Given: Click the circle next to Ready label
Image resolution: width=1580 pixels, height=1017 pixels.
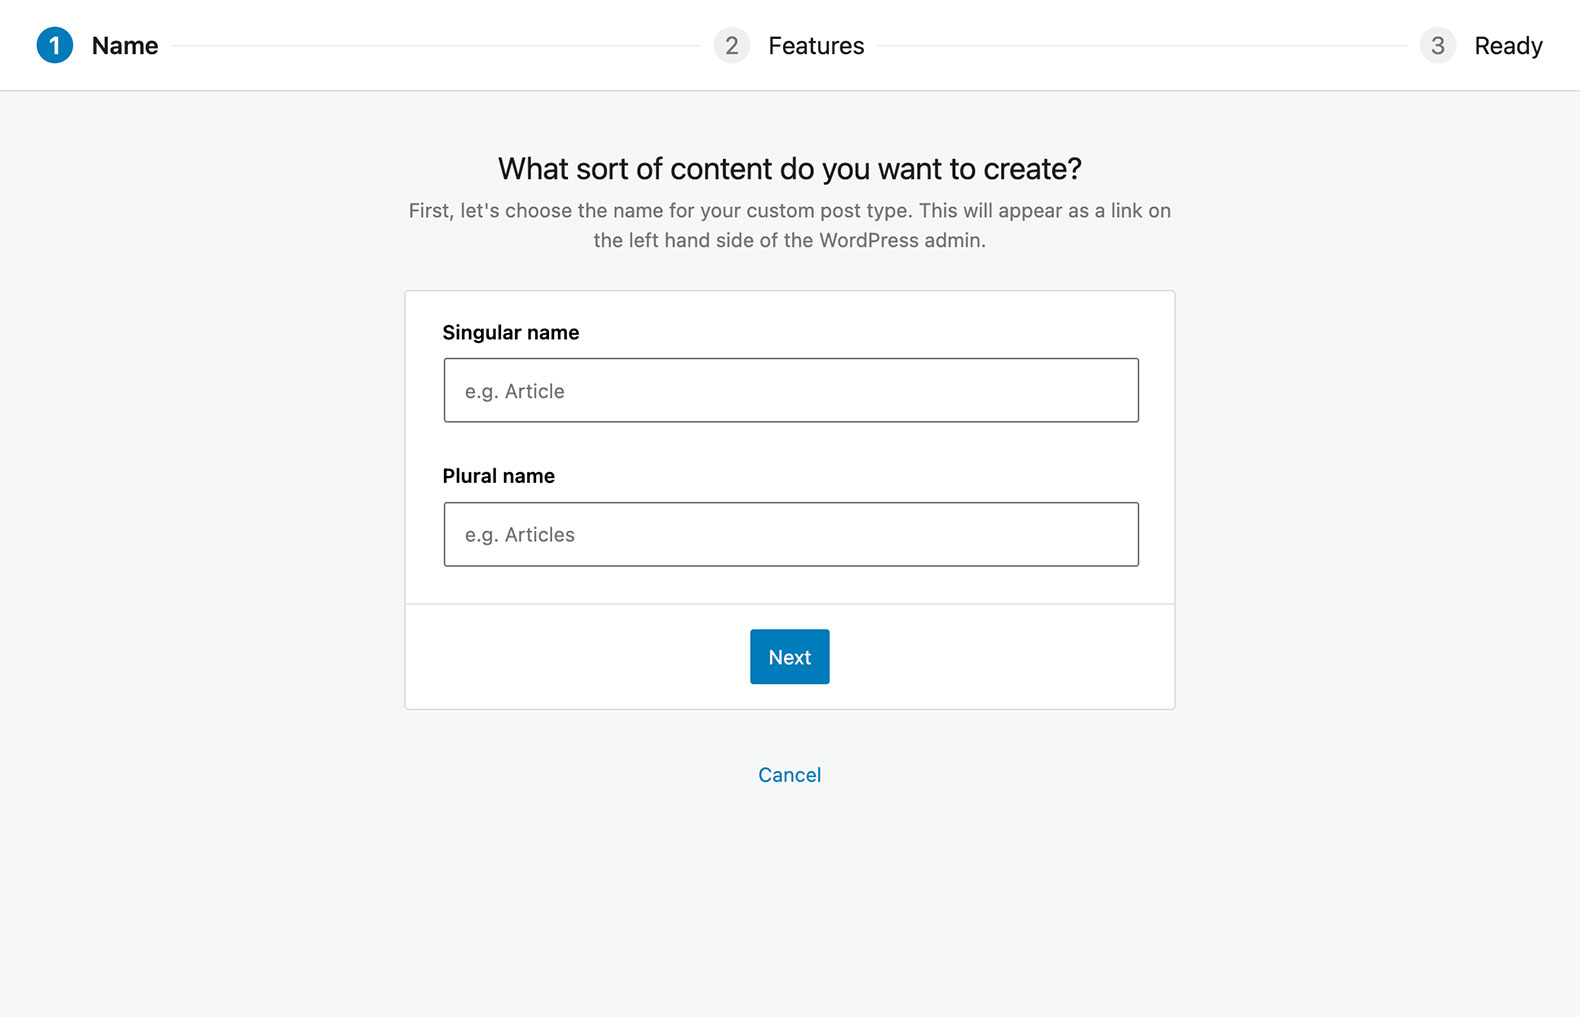Looking at the screenshot, I should click(1437, 45).
